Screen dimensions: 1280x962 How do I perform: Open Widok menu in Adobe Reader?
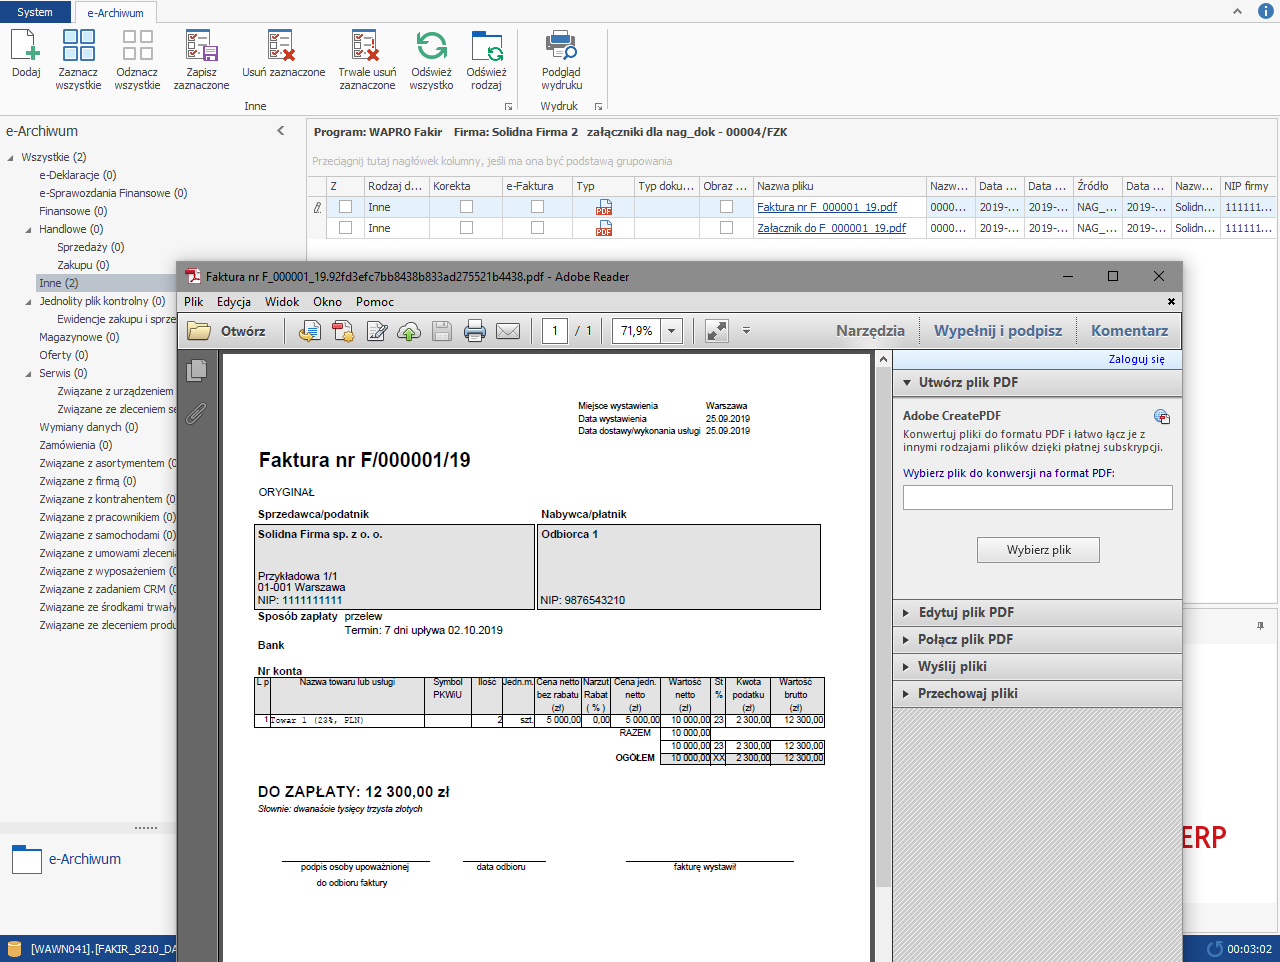click(282, 302)
